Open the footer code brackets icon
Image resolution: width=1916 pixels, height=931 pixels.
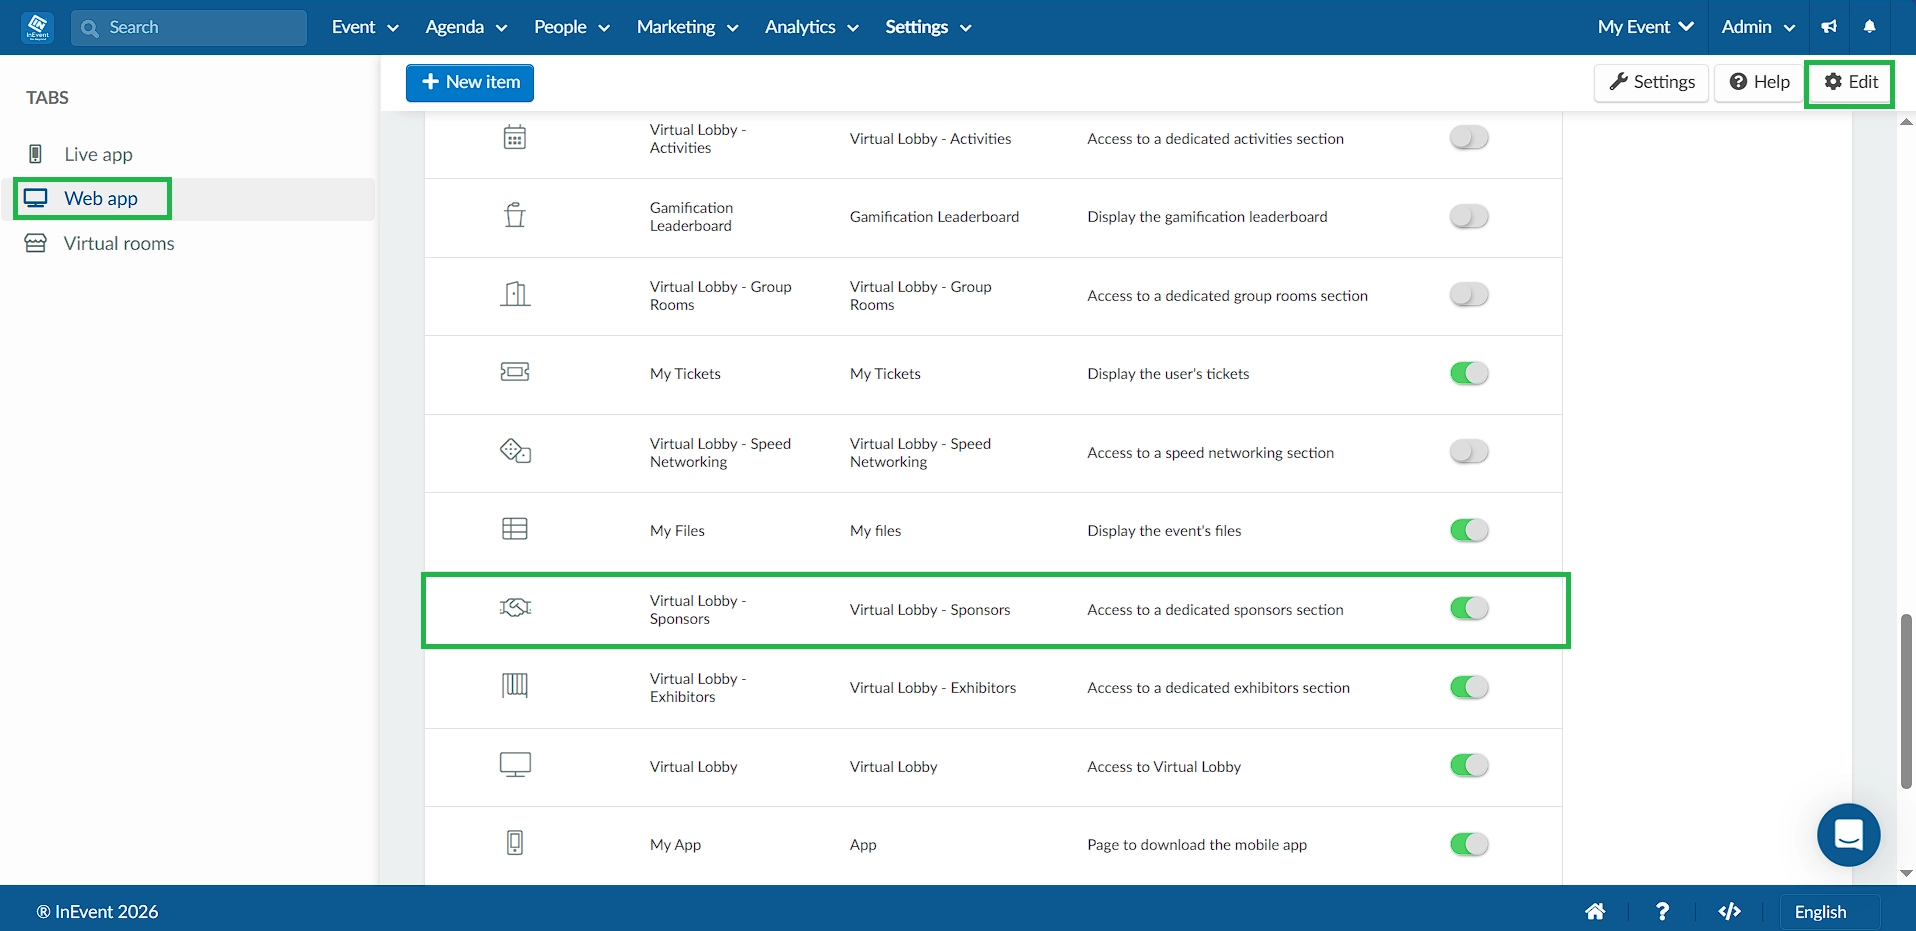click(x=1729, y=911)
